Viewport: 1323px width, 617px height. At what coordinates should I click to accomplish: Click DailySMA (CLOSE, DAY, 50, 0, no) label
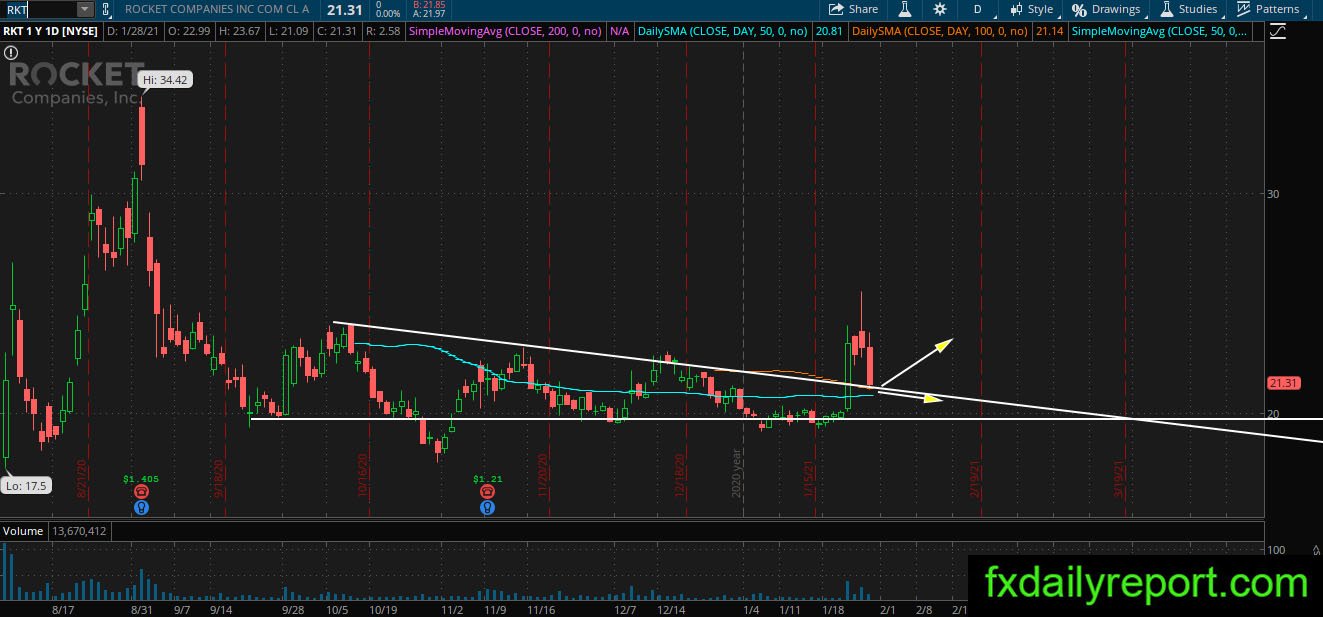725,31
